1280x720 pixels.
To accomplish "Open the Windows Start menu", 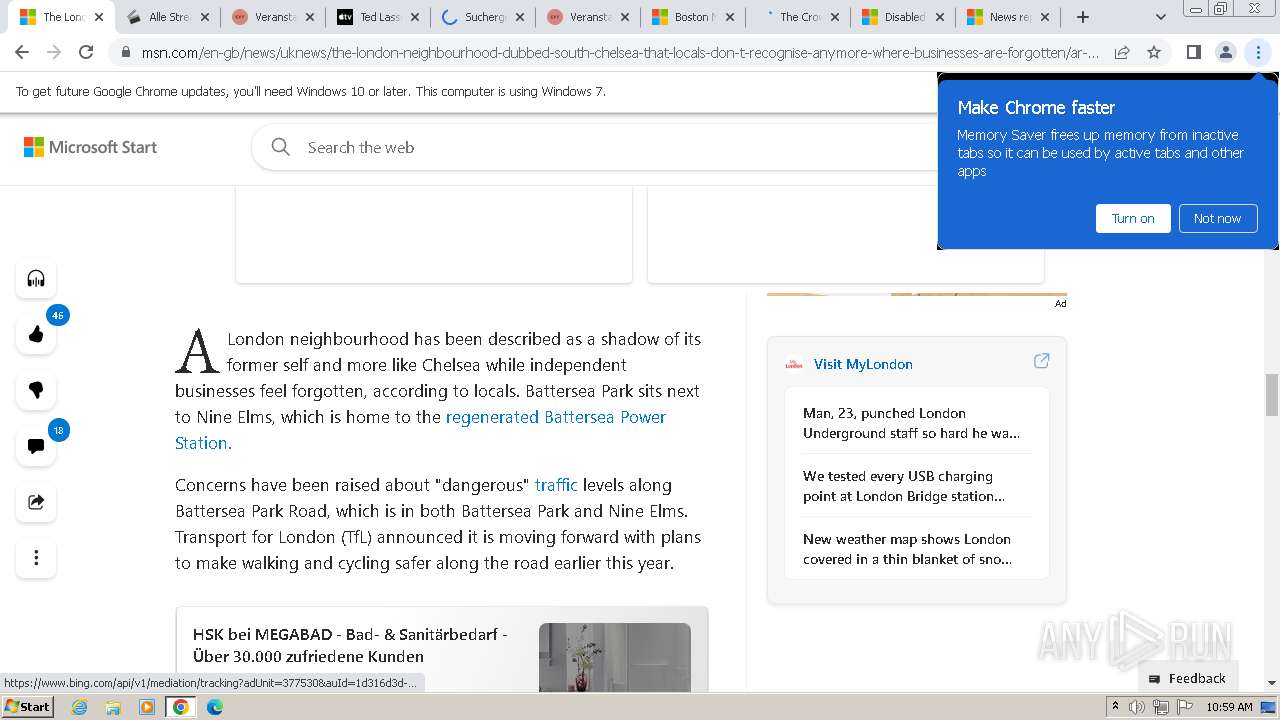I will coord(27,706).
